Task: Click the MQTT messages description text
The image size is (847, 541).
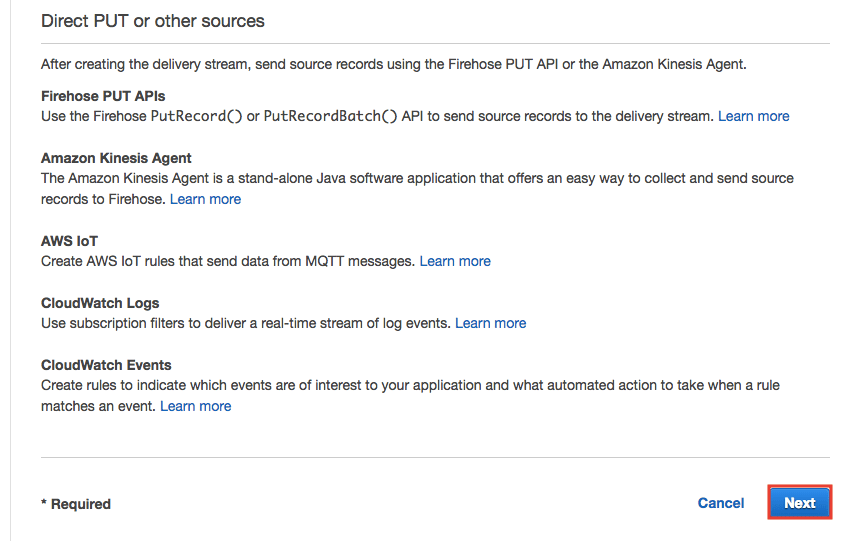Action: click(x=227, y=261)
